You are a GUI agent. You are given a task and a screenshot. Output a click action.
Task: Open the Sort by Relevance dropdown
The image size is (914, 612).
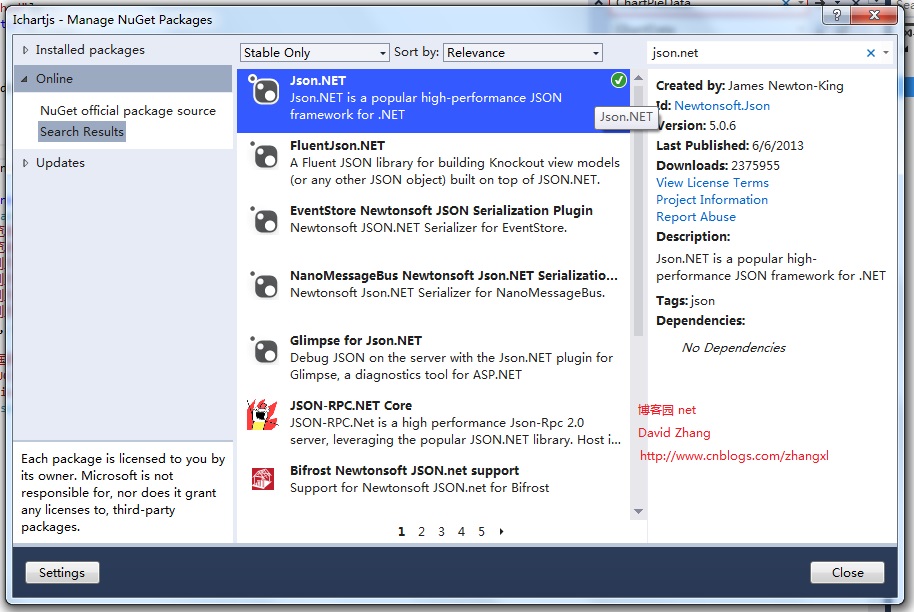522,52
